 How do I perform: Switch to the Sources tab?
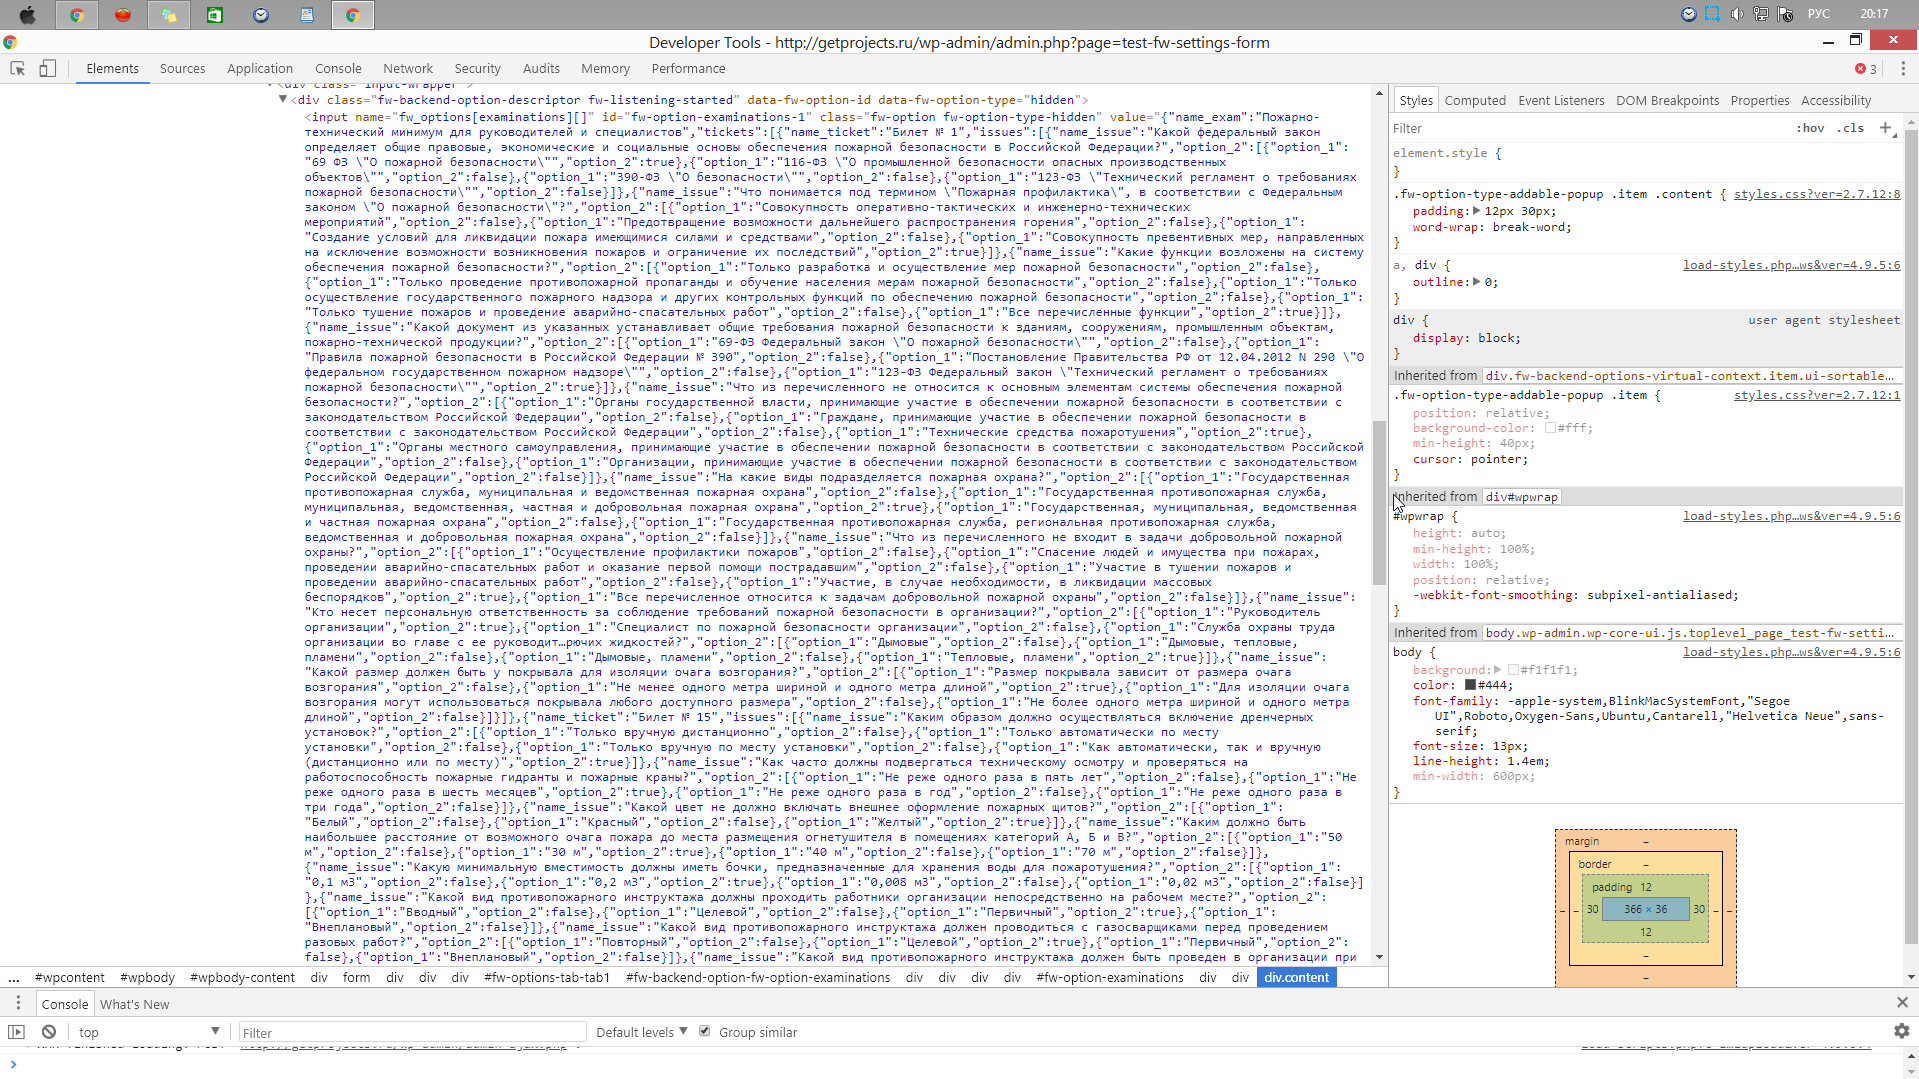pyautogui.click(x=182, y=69)
